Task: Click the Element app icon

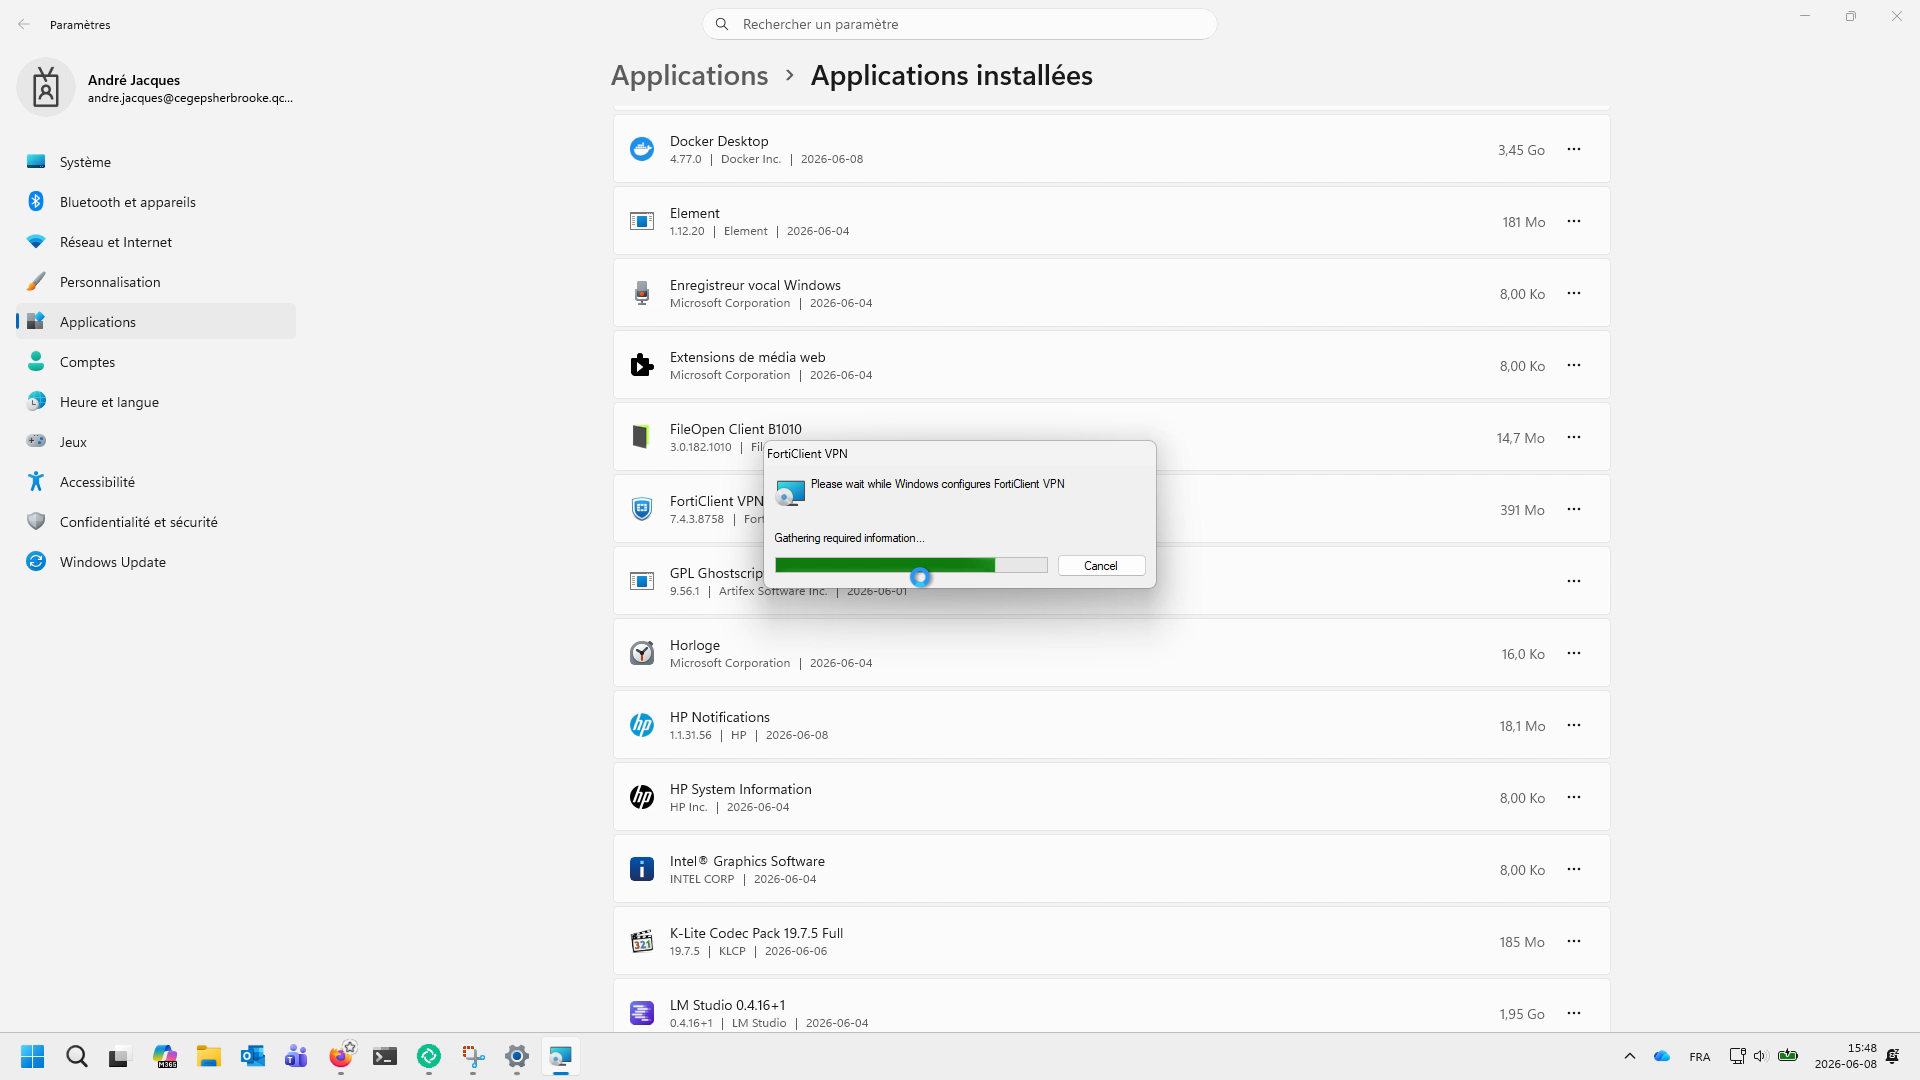Action: tap(642, 221)
